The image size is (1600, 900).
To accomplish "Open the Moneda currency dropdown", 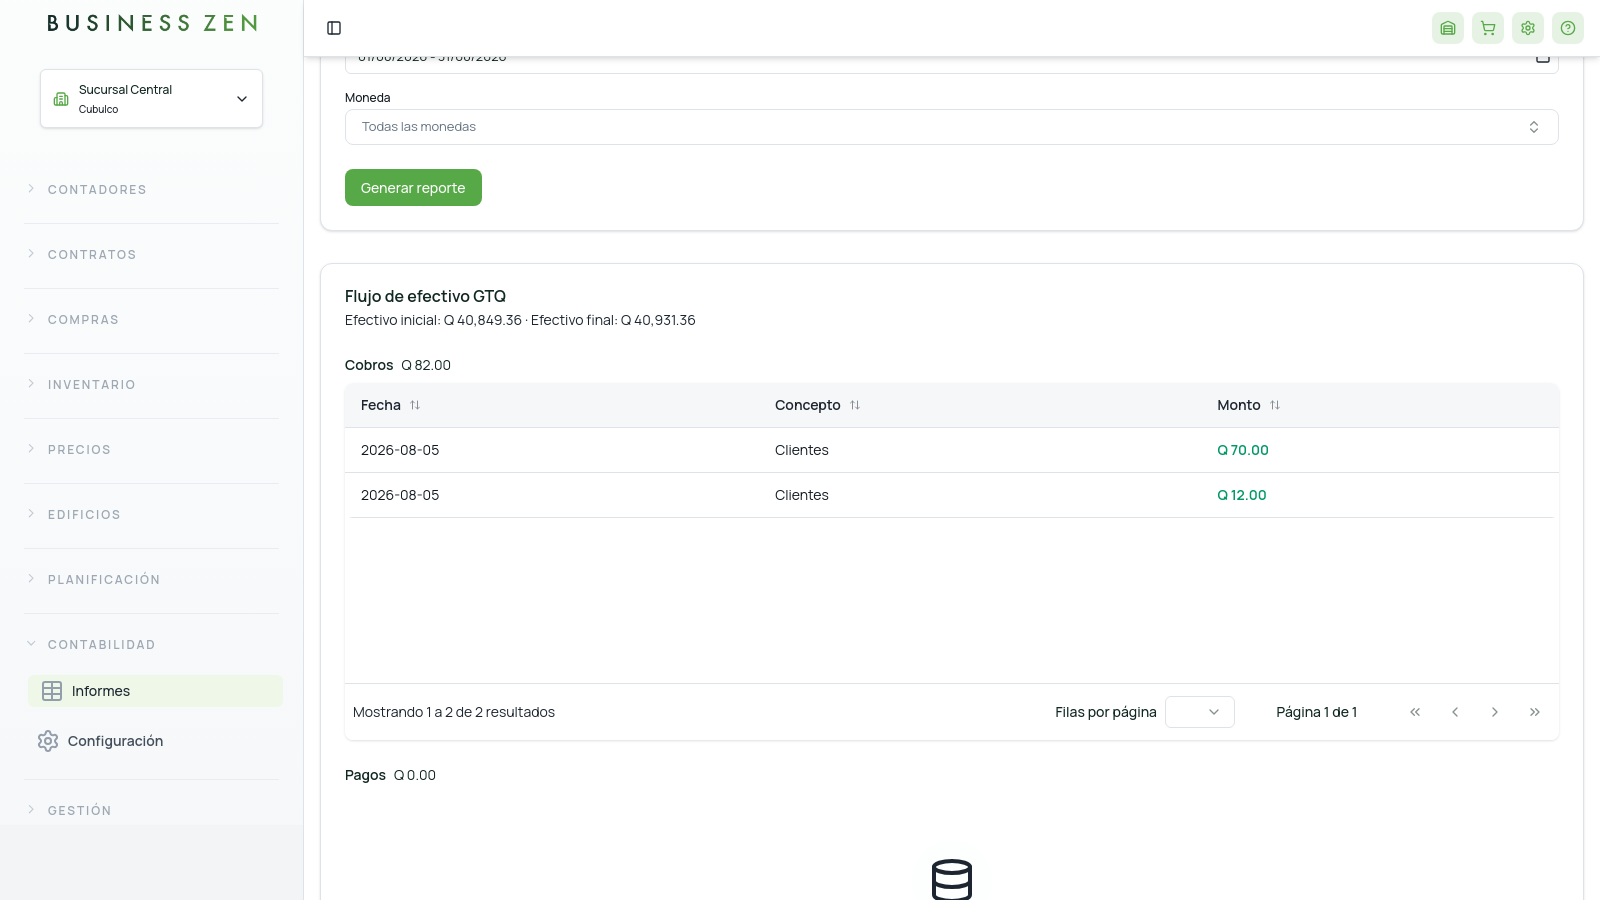I will [952, 127].
